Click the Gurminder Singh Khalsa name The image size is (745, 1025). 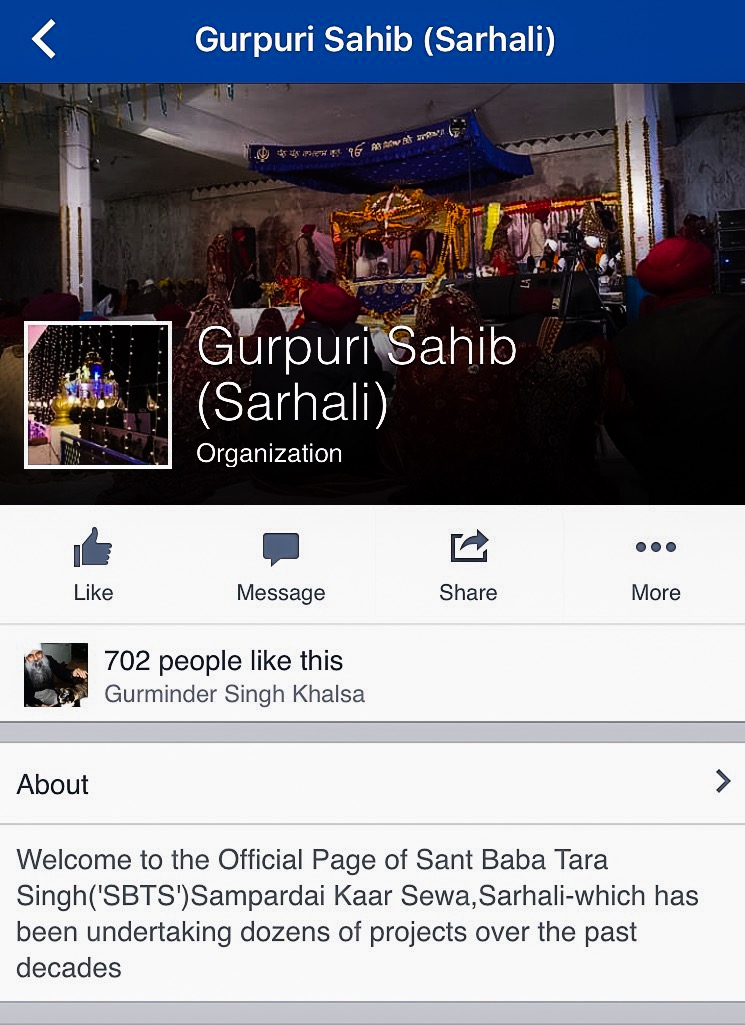tap(235, 694)
